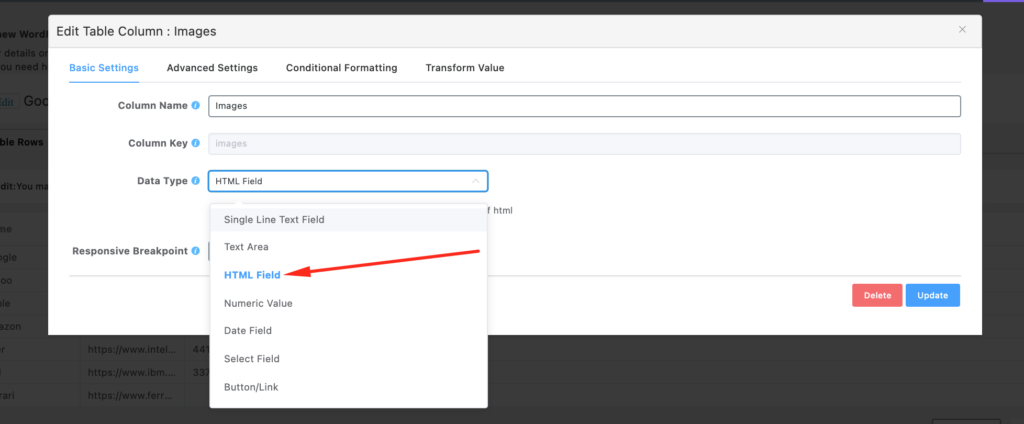Click the info icon beside Column Name
The height and width of the screenshot is (424, 1024).
195,105
